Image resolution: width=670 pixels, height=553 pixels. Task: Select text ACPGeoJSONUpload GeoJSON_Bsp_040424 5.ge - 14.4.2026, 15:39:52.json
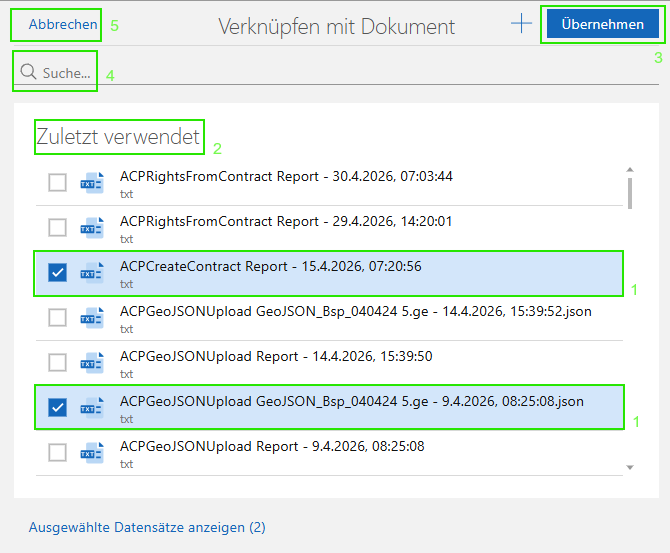356,311
